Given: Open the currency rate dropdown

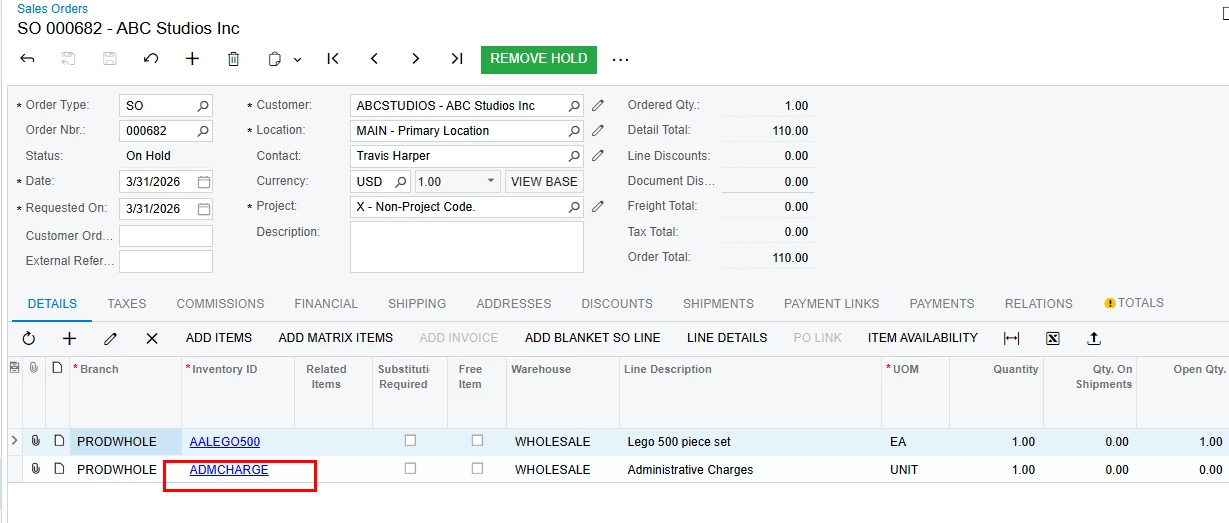Looking at the screenshot, I should coord(490,182).
